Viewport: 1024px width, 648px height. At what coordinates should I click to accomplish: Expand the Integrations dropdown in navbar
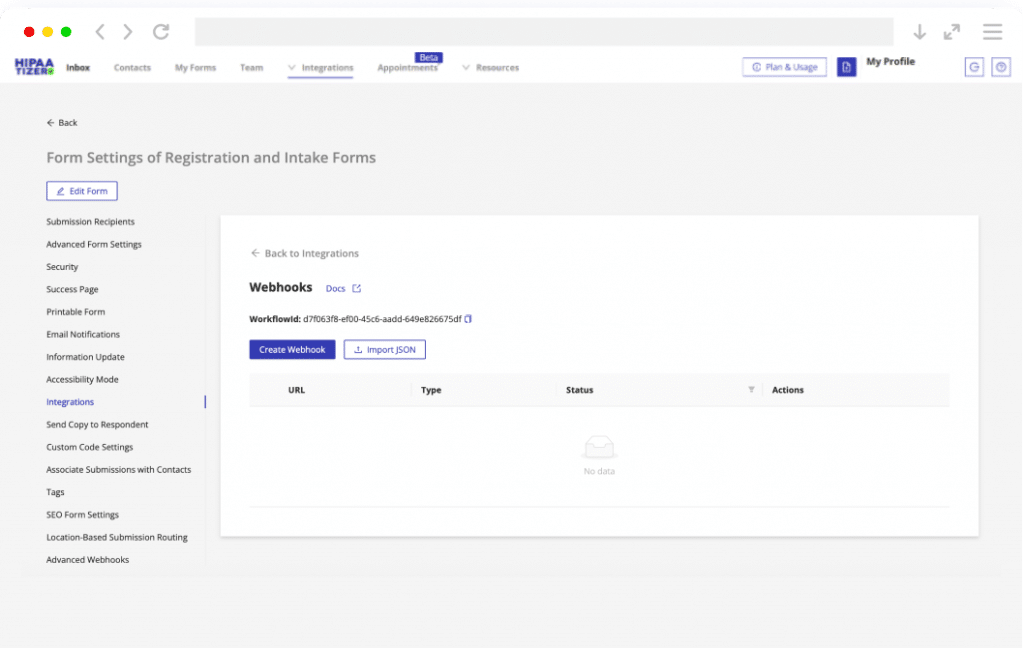pyautogui.click(x=321, y=67)
